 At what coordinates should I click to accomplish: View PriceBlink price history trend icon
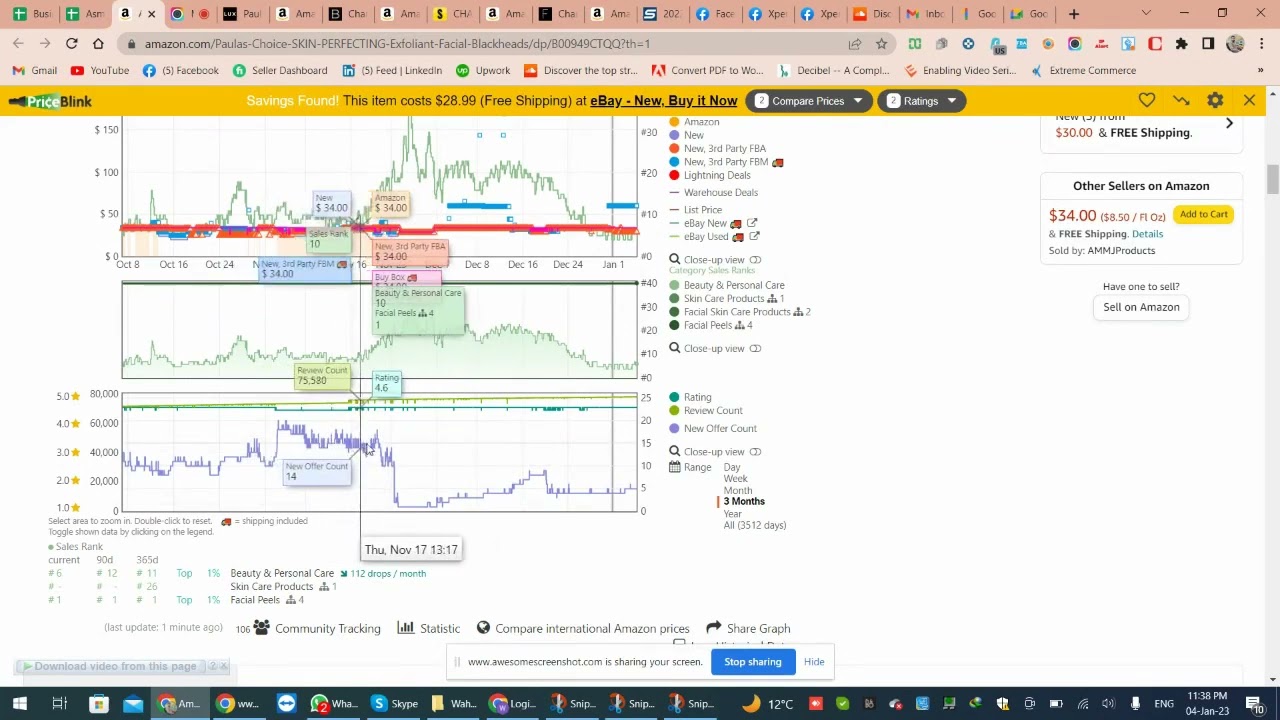pyautogui.click(x=1181, y=100)
